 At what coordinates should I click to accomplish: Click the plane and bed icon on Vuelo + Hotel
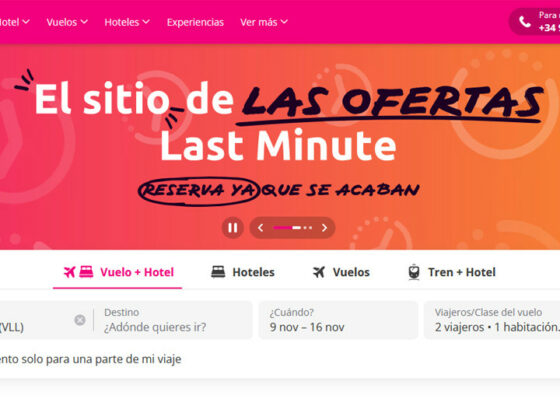(79, 272)
